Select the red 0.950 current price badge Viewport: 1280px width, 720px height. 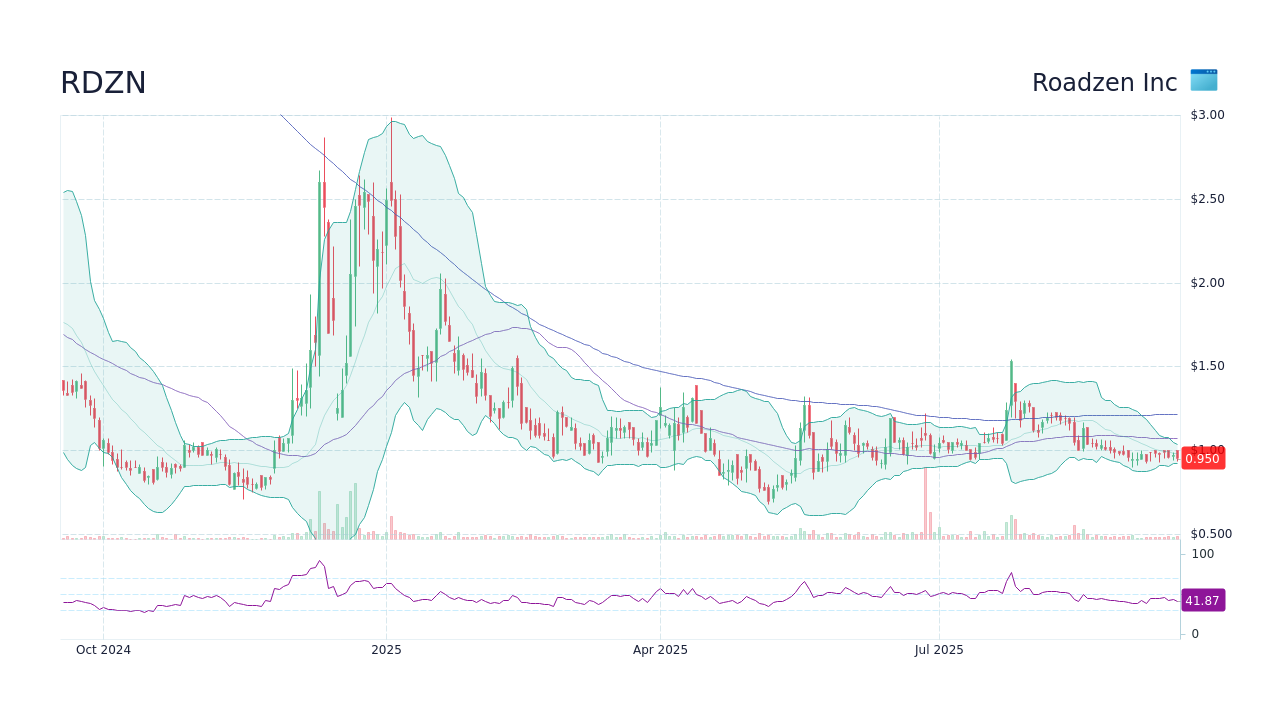(1202, 458)
